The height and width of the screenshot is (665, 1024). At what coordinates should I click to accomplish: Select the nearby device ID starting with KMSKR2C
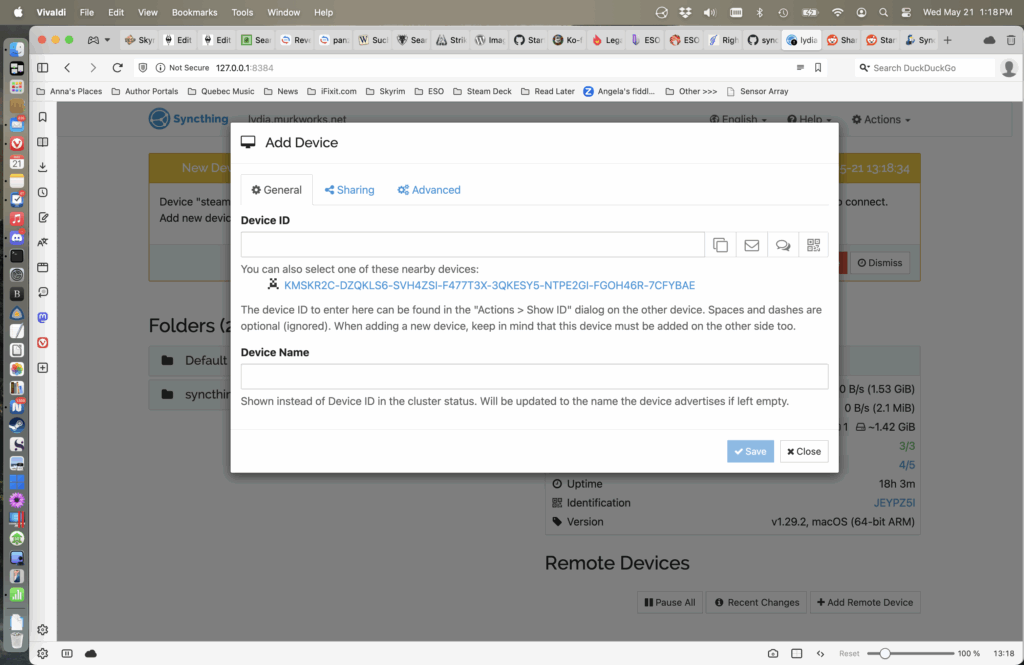click(489, 285)
